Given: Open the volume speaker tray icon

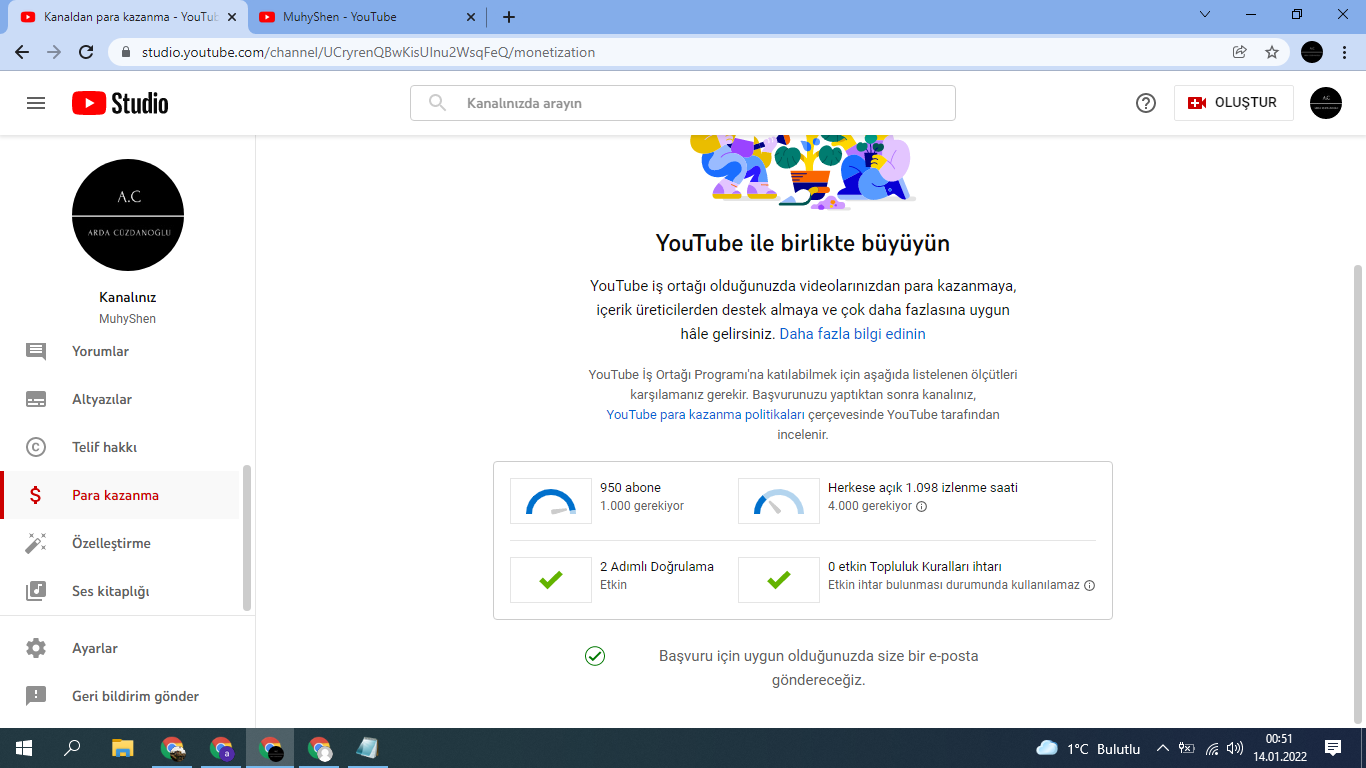Looking at the screenshot, I should pyautogui.click(x=1235, y=748).
